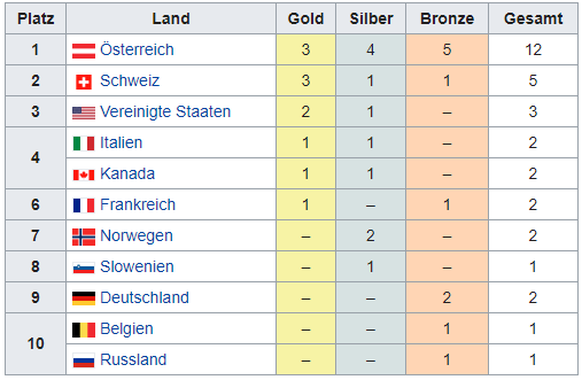The image size is (582, 380).
Task: Click the Norwegian flag icon
Action: tap(84, 237)
